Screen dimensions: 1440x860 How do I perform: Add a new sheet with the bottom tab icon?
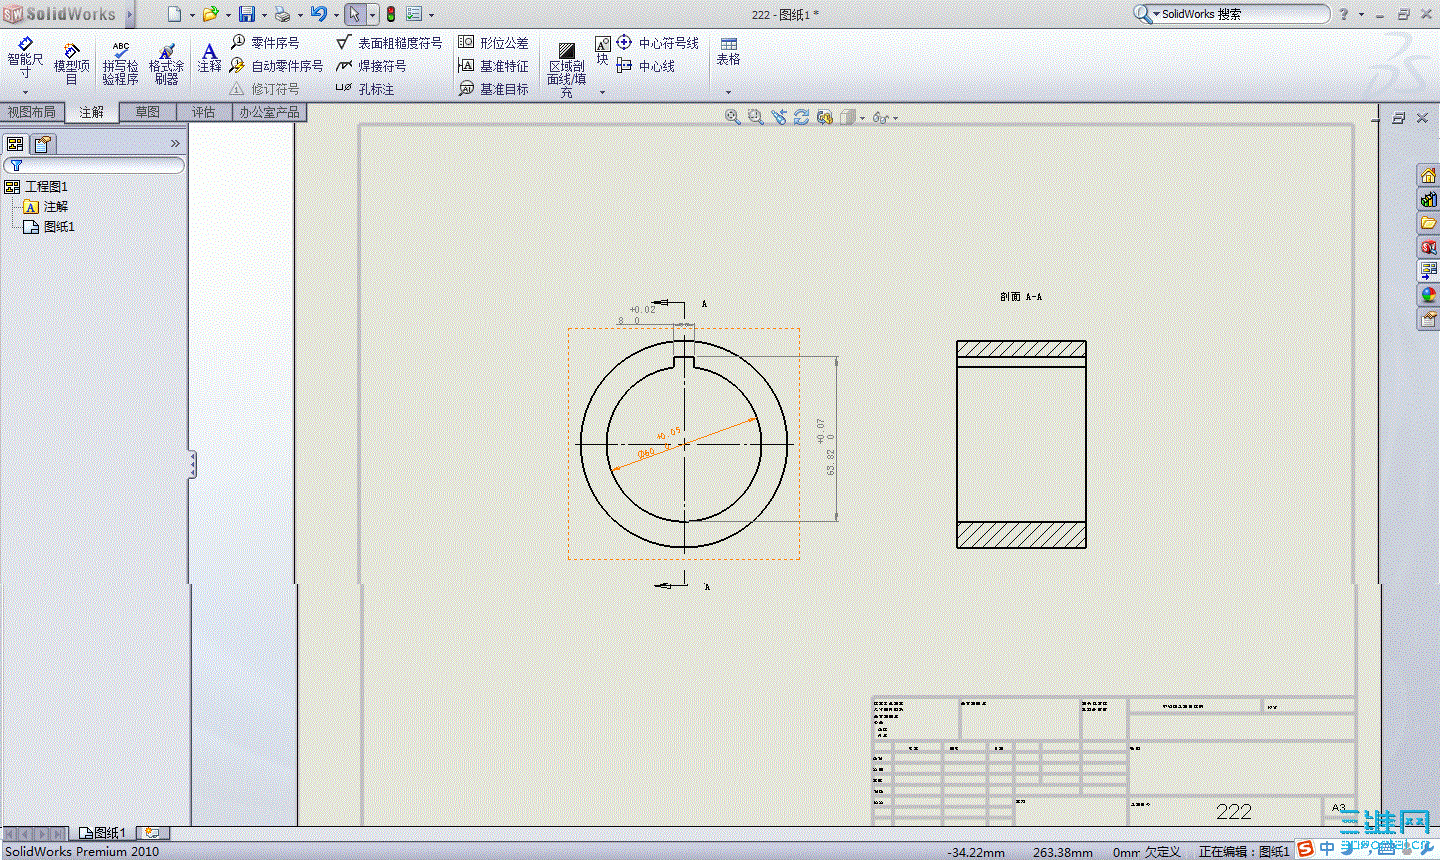coord(152,833)
